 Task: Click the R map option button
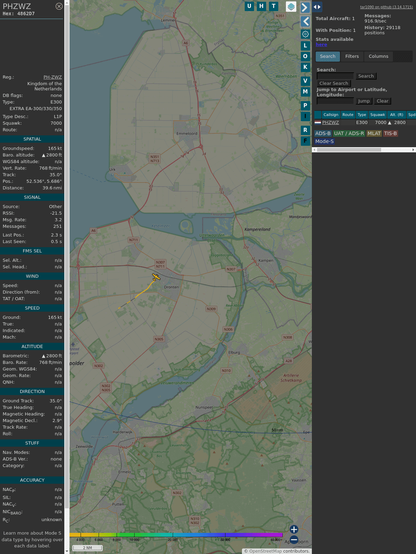point(305,130)
